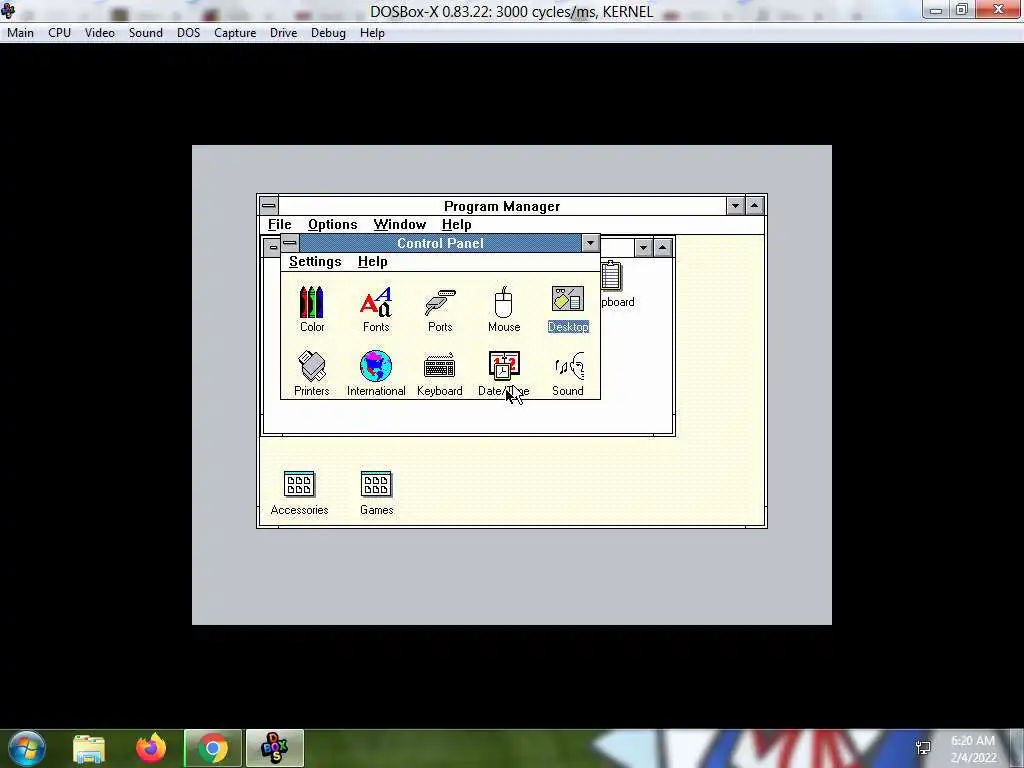The width and height of the screenshot is (1024, 768).
Task: Select the Desktop icon in Control Panel
Action: pos(568,309)
